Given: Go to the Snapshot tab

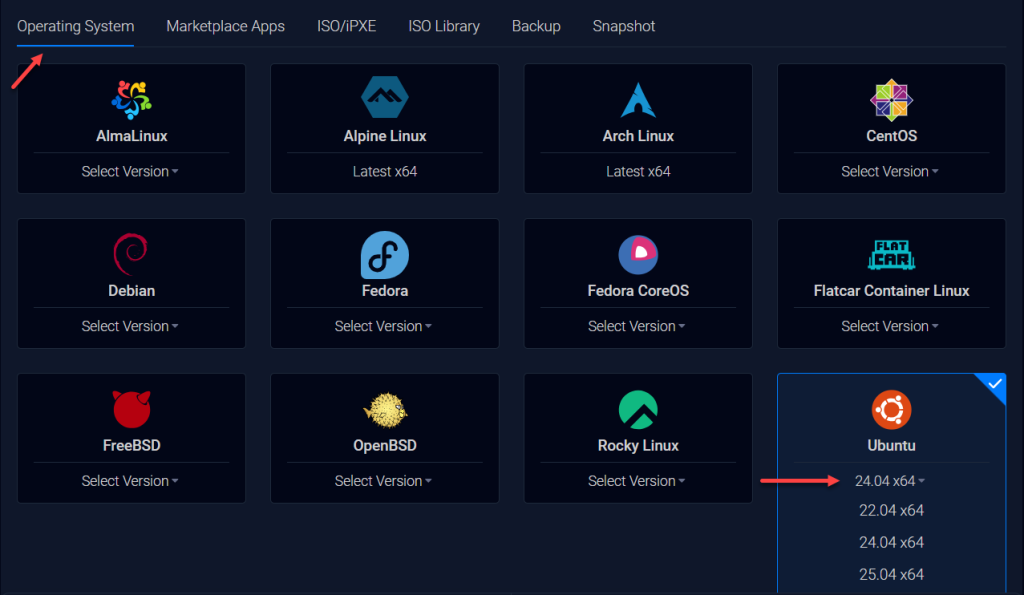Looking at the screenshot, I should click(x=624, y=26).
